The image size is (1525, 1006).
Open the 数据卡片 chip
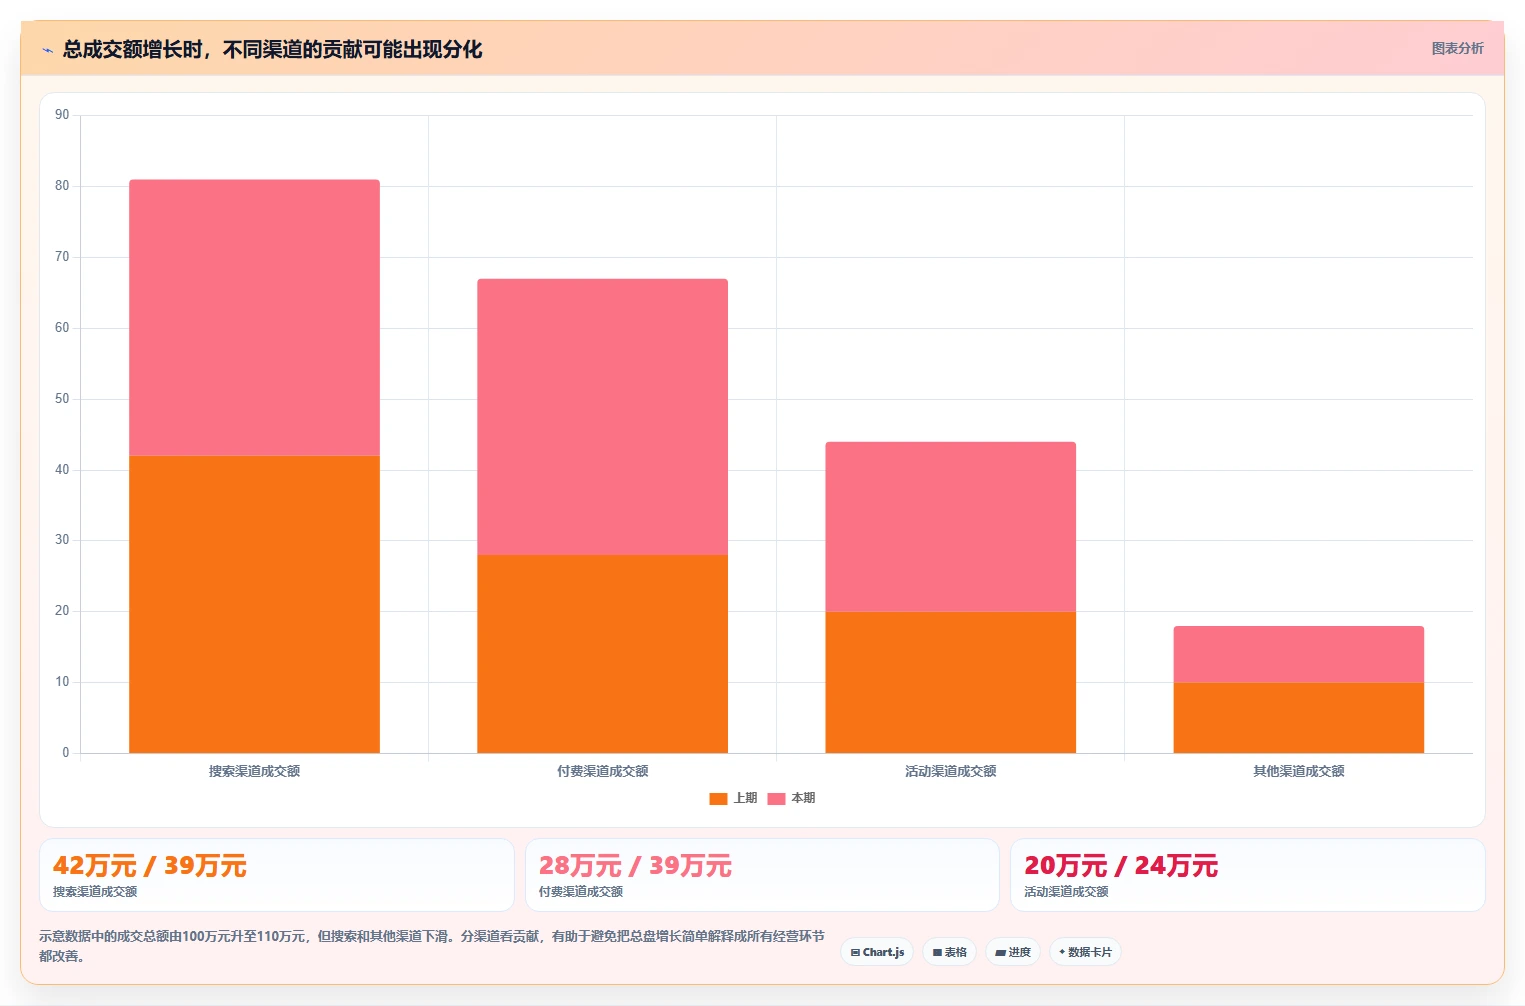[x=1085, y=952]
